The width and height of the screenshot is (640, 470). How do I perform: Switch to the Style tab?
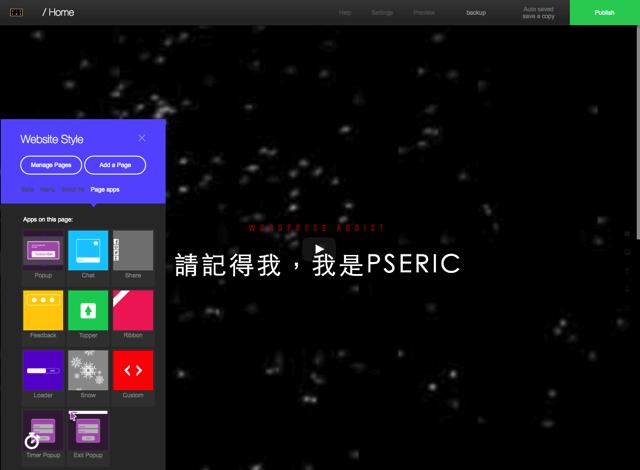tap(27, 189)
